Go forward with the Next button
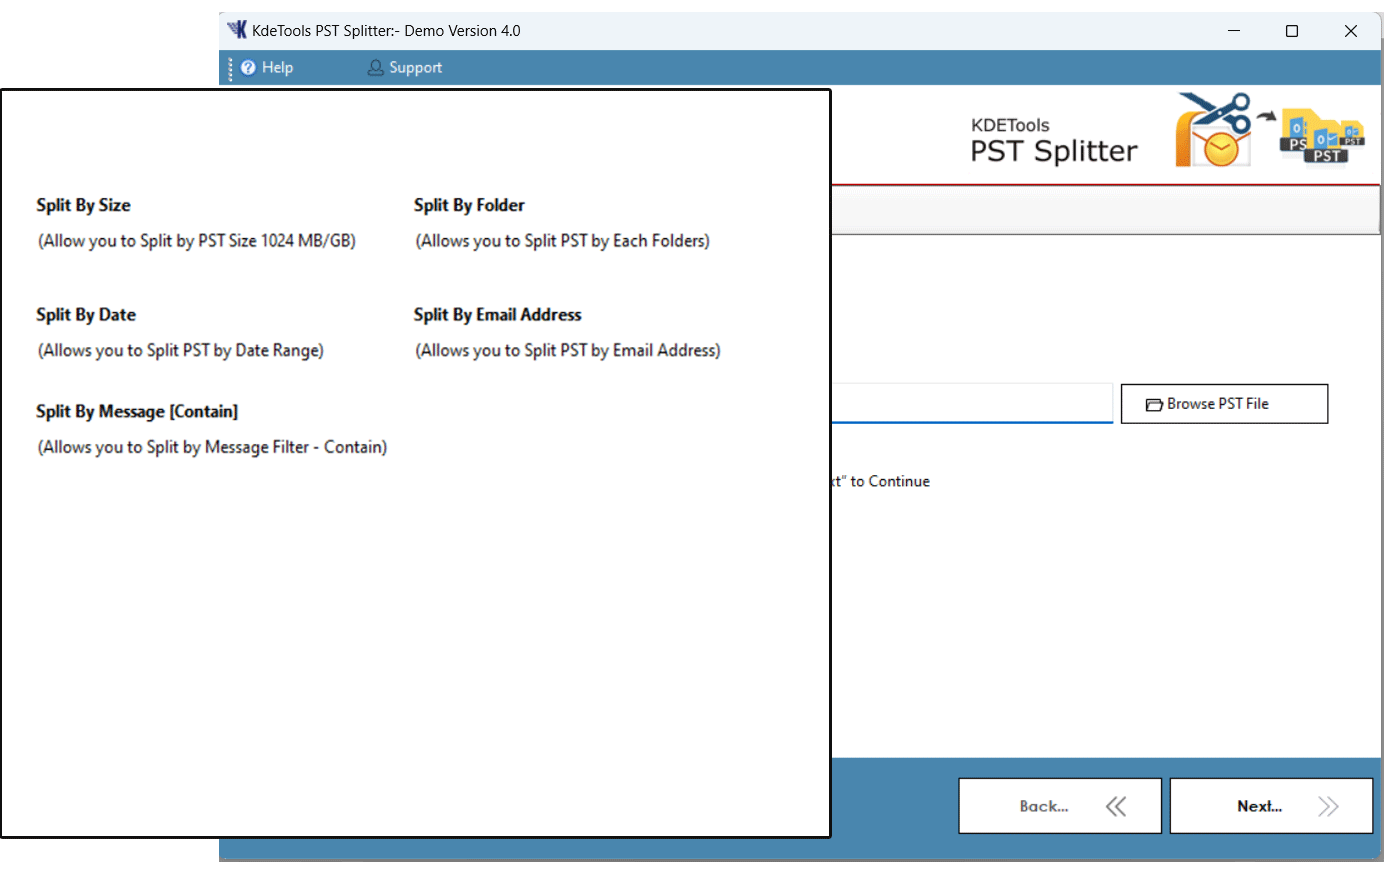The height and width of the screenshot is (883, 1384). (x=1270, y=806)
